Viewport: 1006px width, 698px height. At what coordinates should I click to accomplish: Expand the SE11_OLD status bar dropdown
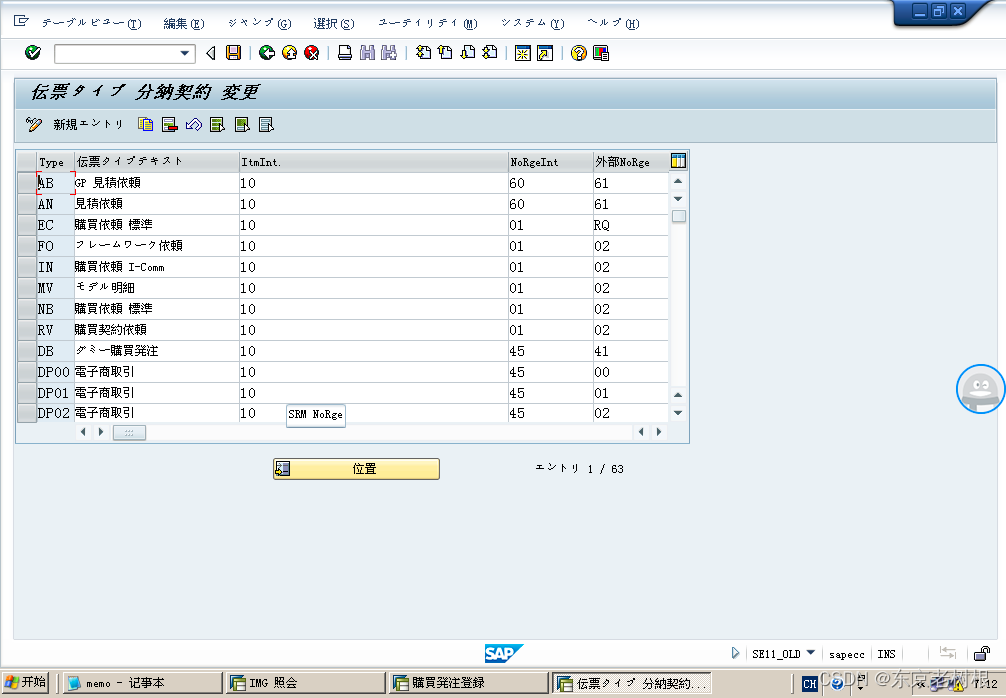[x=810, y=653]
